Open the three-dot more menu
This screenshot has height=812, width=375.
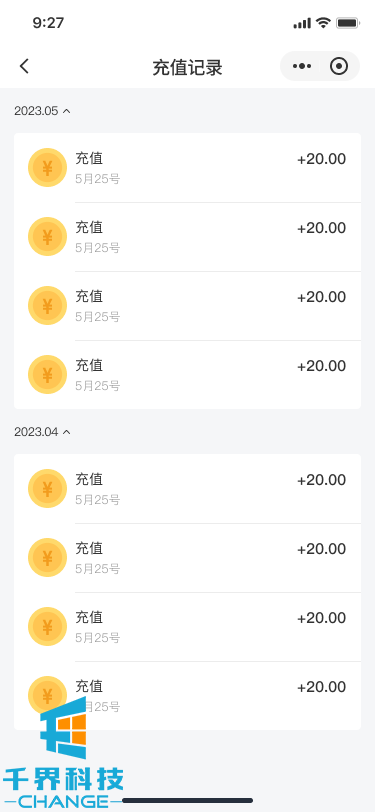click(301, 66)
